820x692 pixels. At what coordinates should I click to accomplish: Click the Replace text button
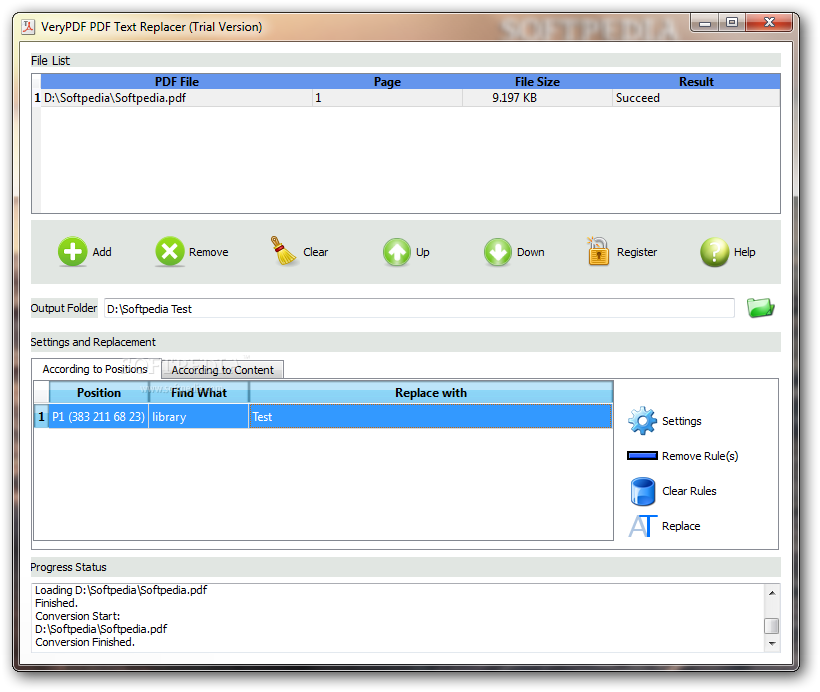(681, 526)
